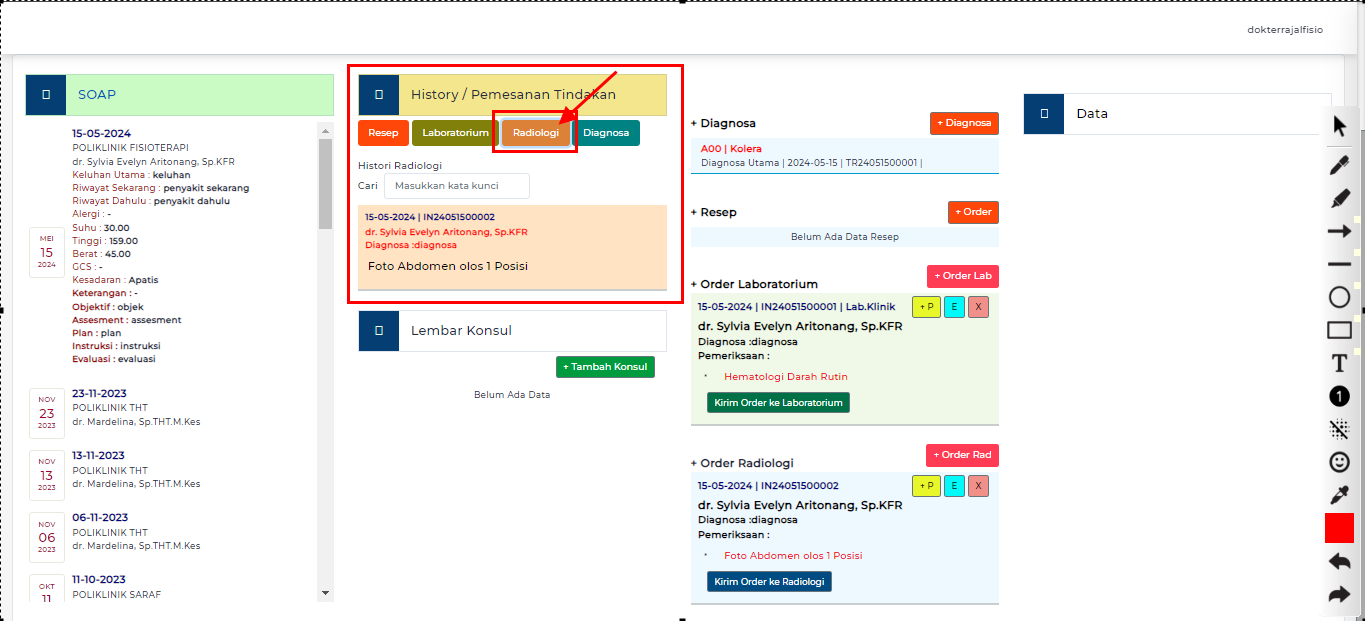This screenshot has height=621, width=1365.
Task: Collapse the Order Laboratorium section
Action: (x=694, y=284)
